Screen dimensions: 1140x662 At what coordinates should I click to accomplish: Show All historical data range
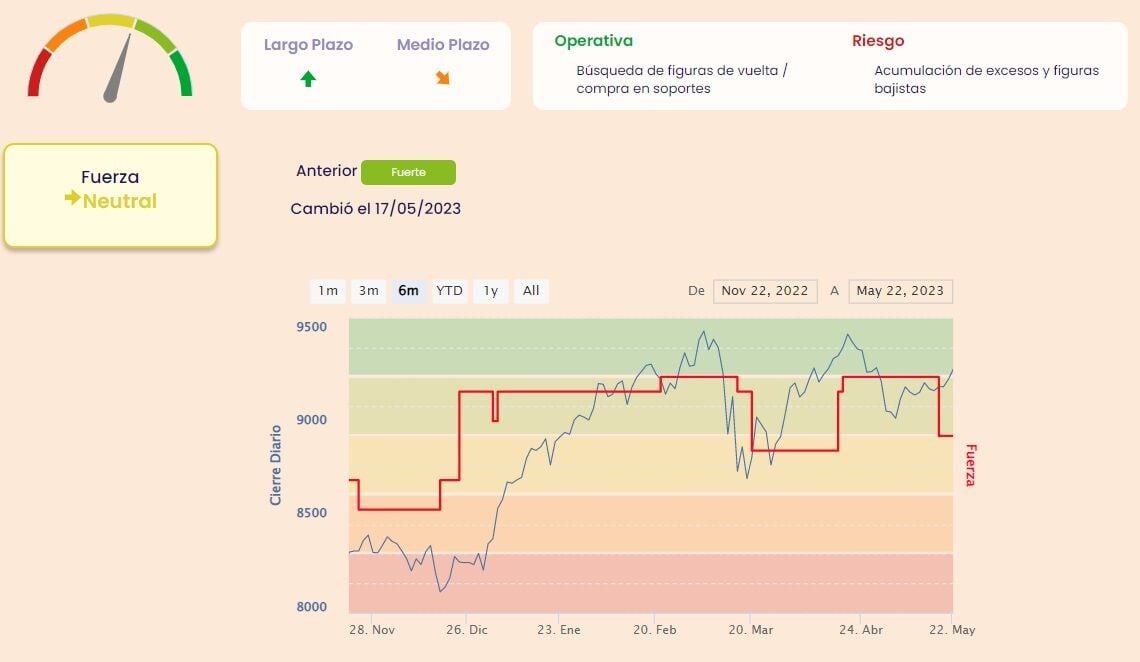[531, 291]
